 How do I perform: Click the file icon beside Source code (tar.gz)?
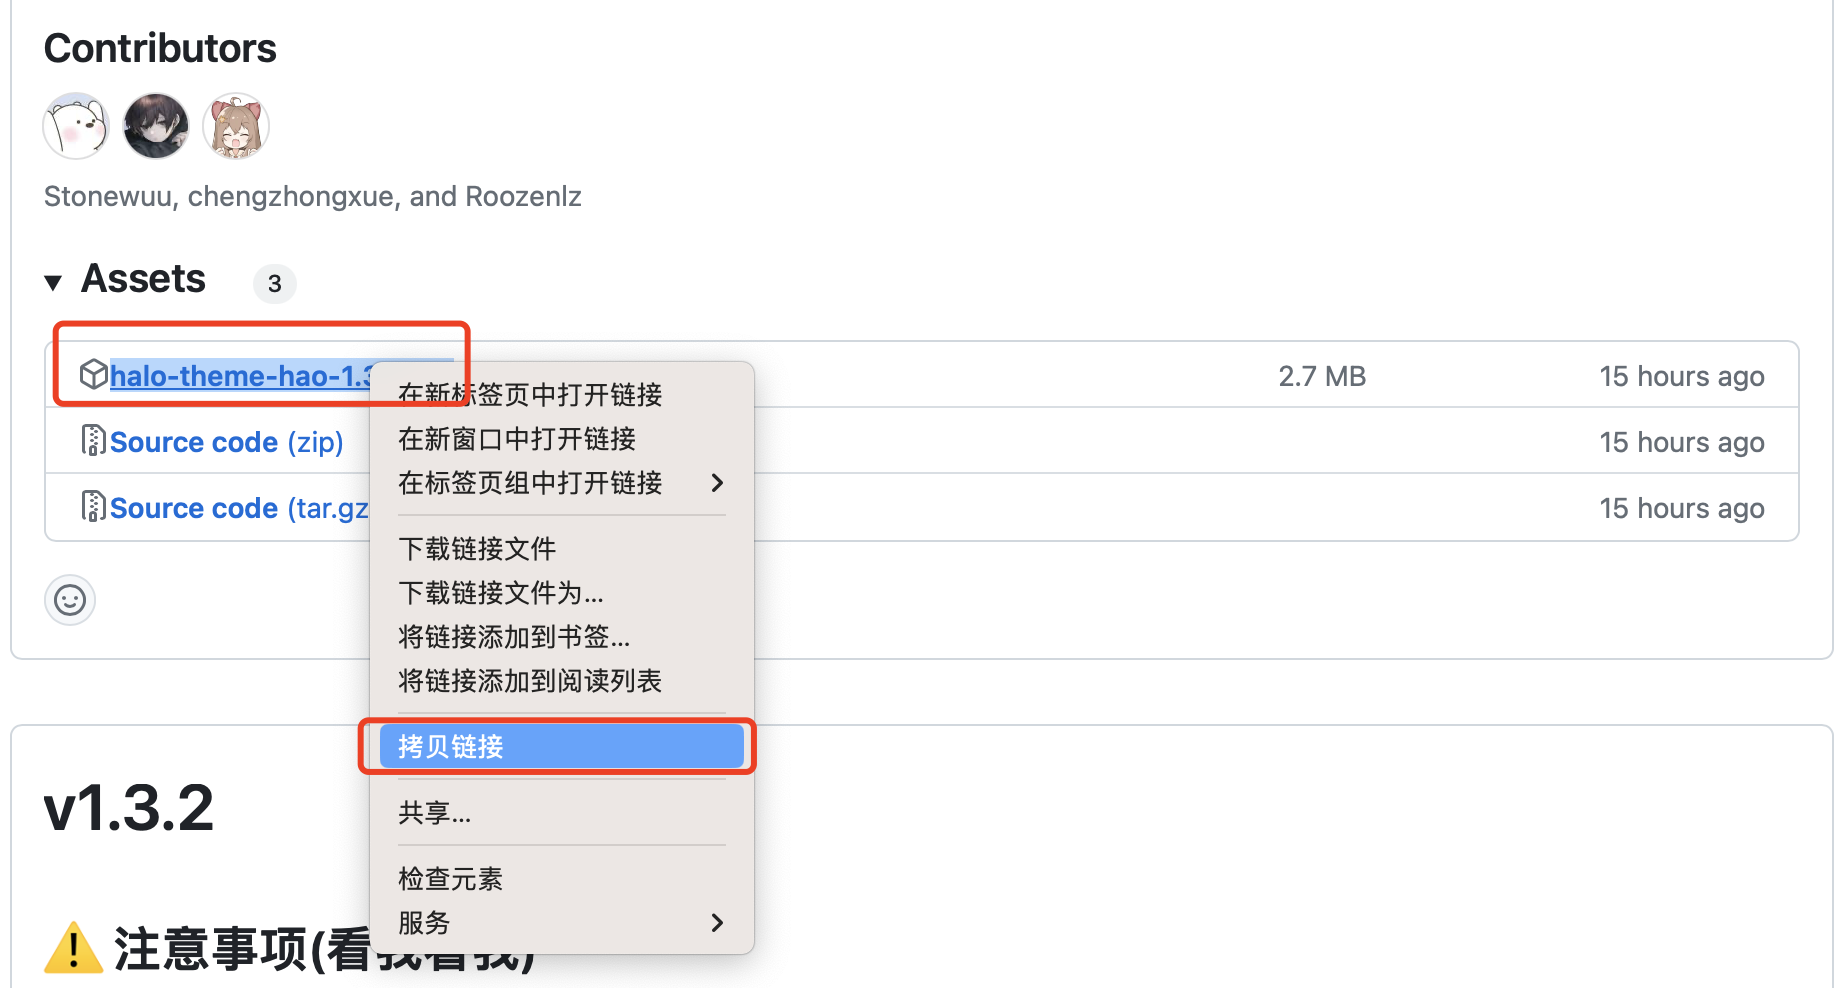[x=93, y=507]
